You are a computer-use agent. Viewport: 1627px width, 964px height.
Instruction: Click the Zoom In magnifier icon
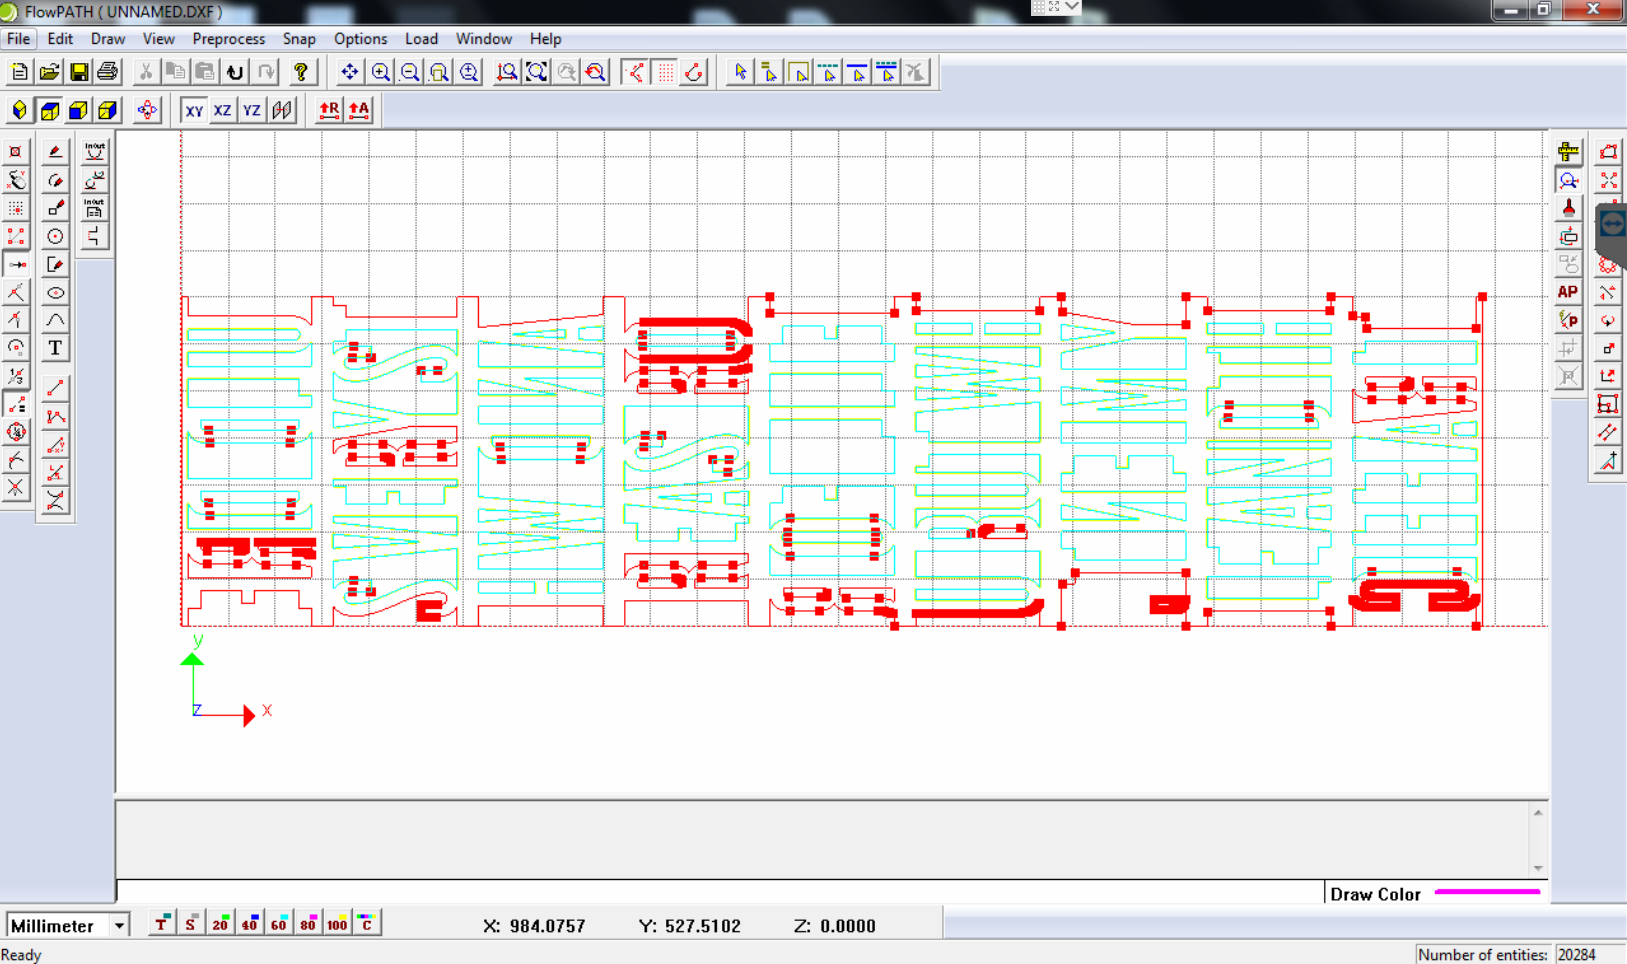380,72
